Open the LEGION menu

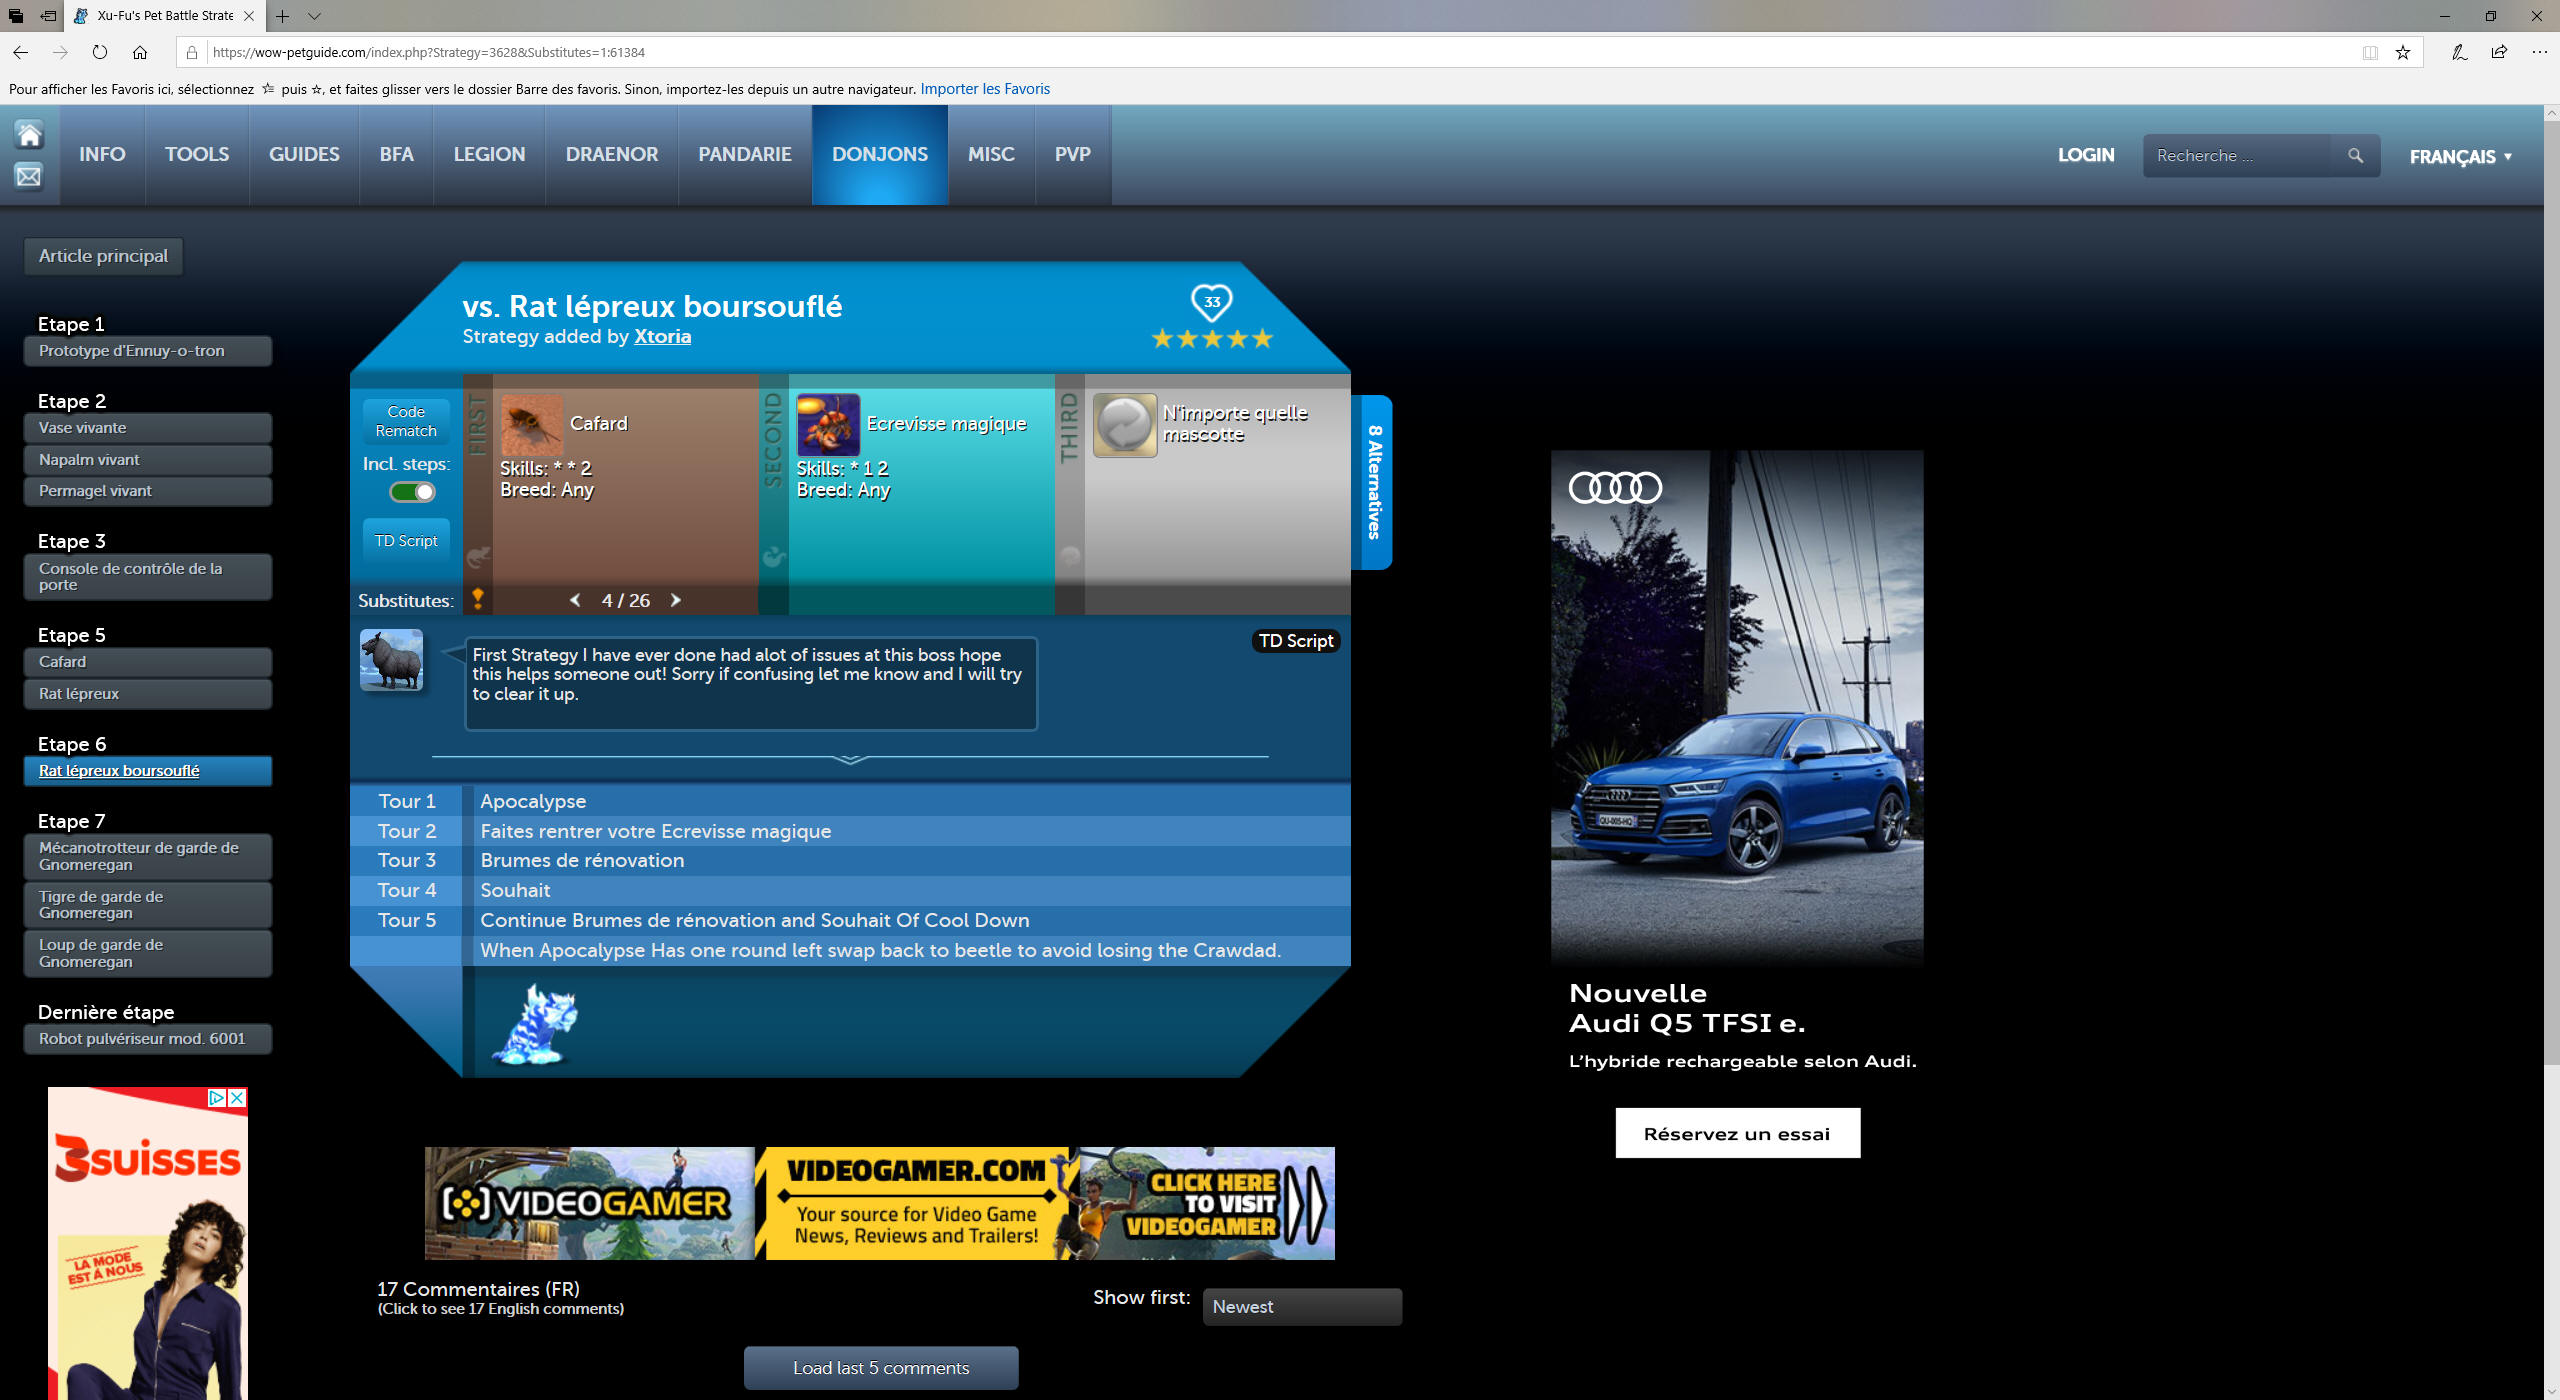point(489,155)
